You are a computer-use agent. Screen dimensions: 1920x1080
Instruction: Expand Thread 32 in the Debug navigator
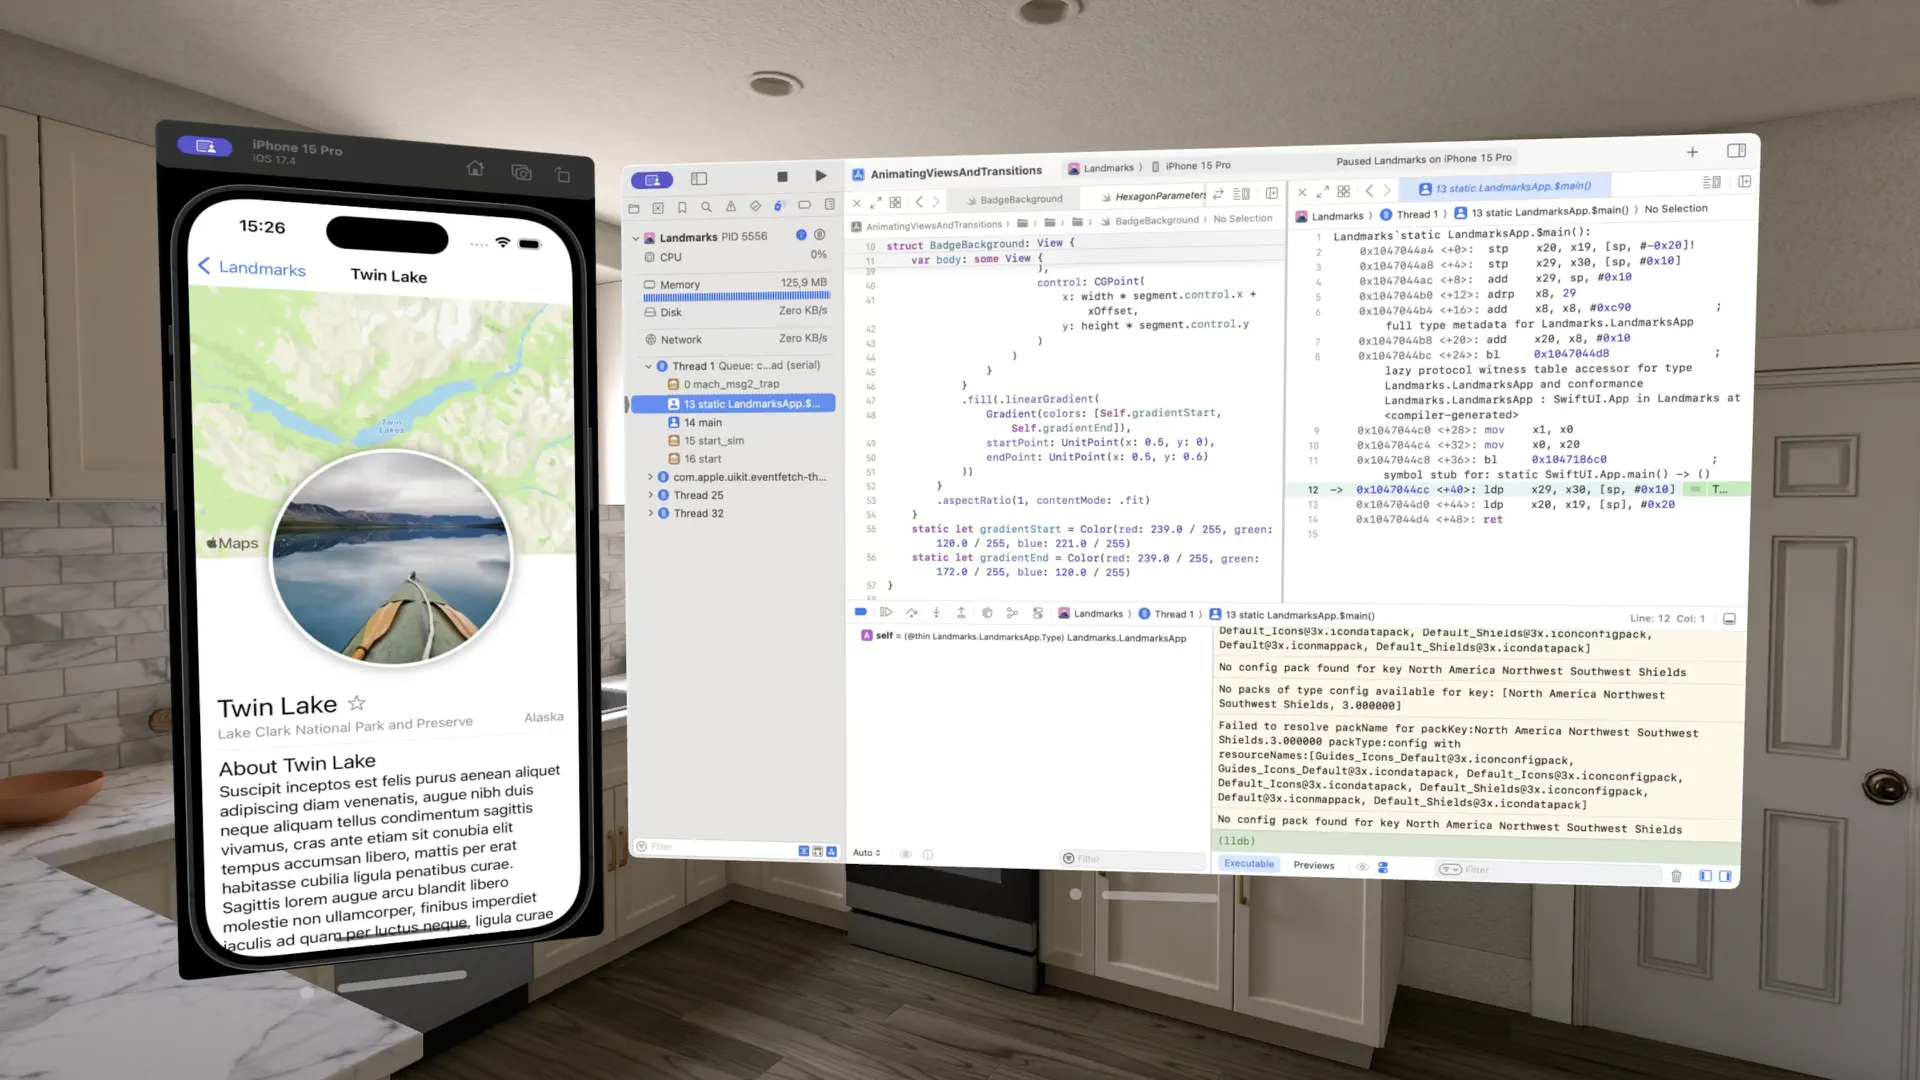tap(651, 513)
